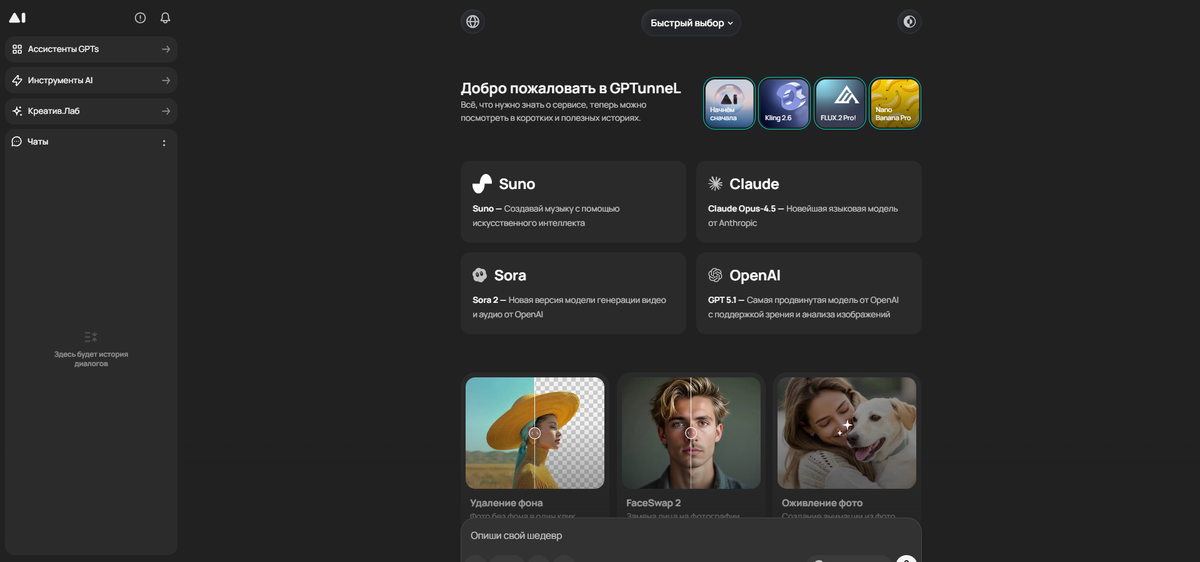Click the Claude starburst icon

(715, 184)
